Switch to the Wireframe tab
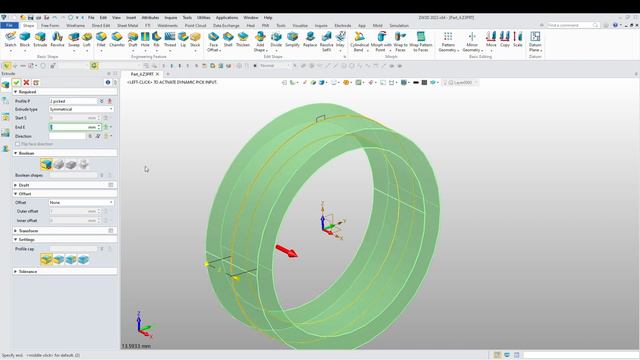The height and width of the screenshot is (360, 640). 76,25
